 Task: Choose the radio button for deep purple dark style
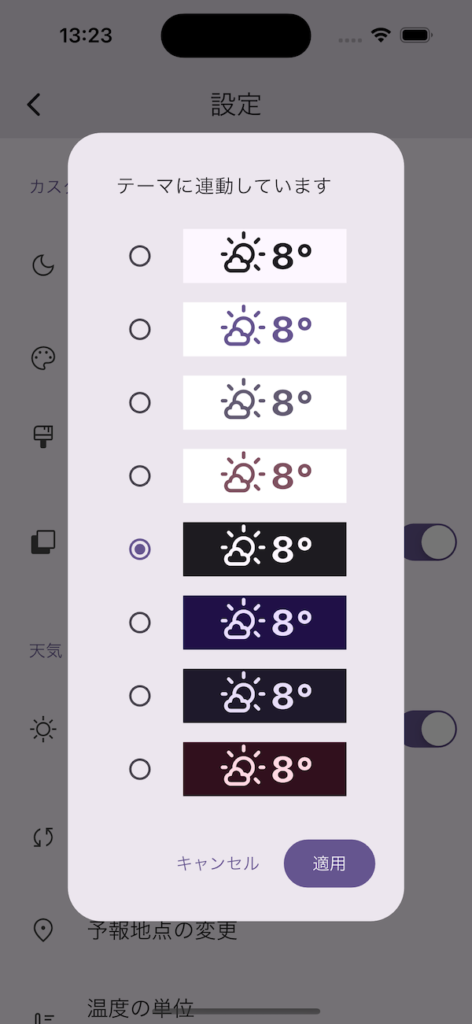tap(140, 622)
